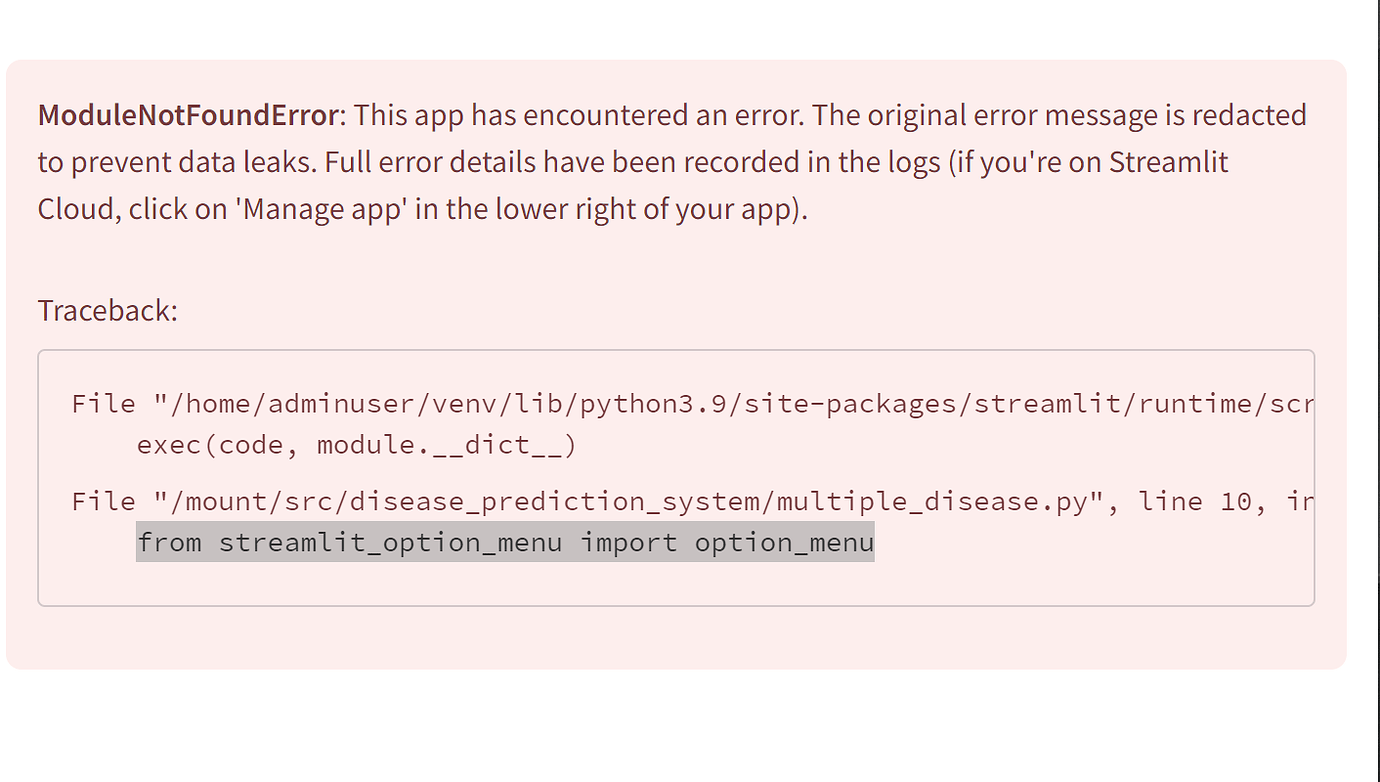Click the word 'Cloud' in the error message
This screenshot has height=782, width=1380.
point(78,211)
